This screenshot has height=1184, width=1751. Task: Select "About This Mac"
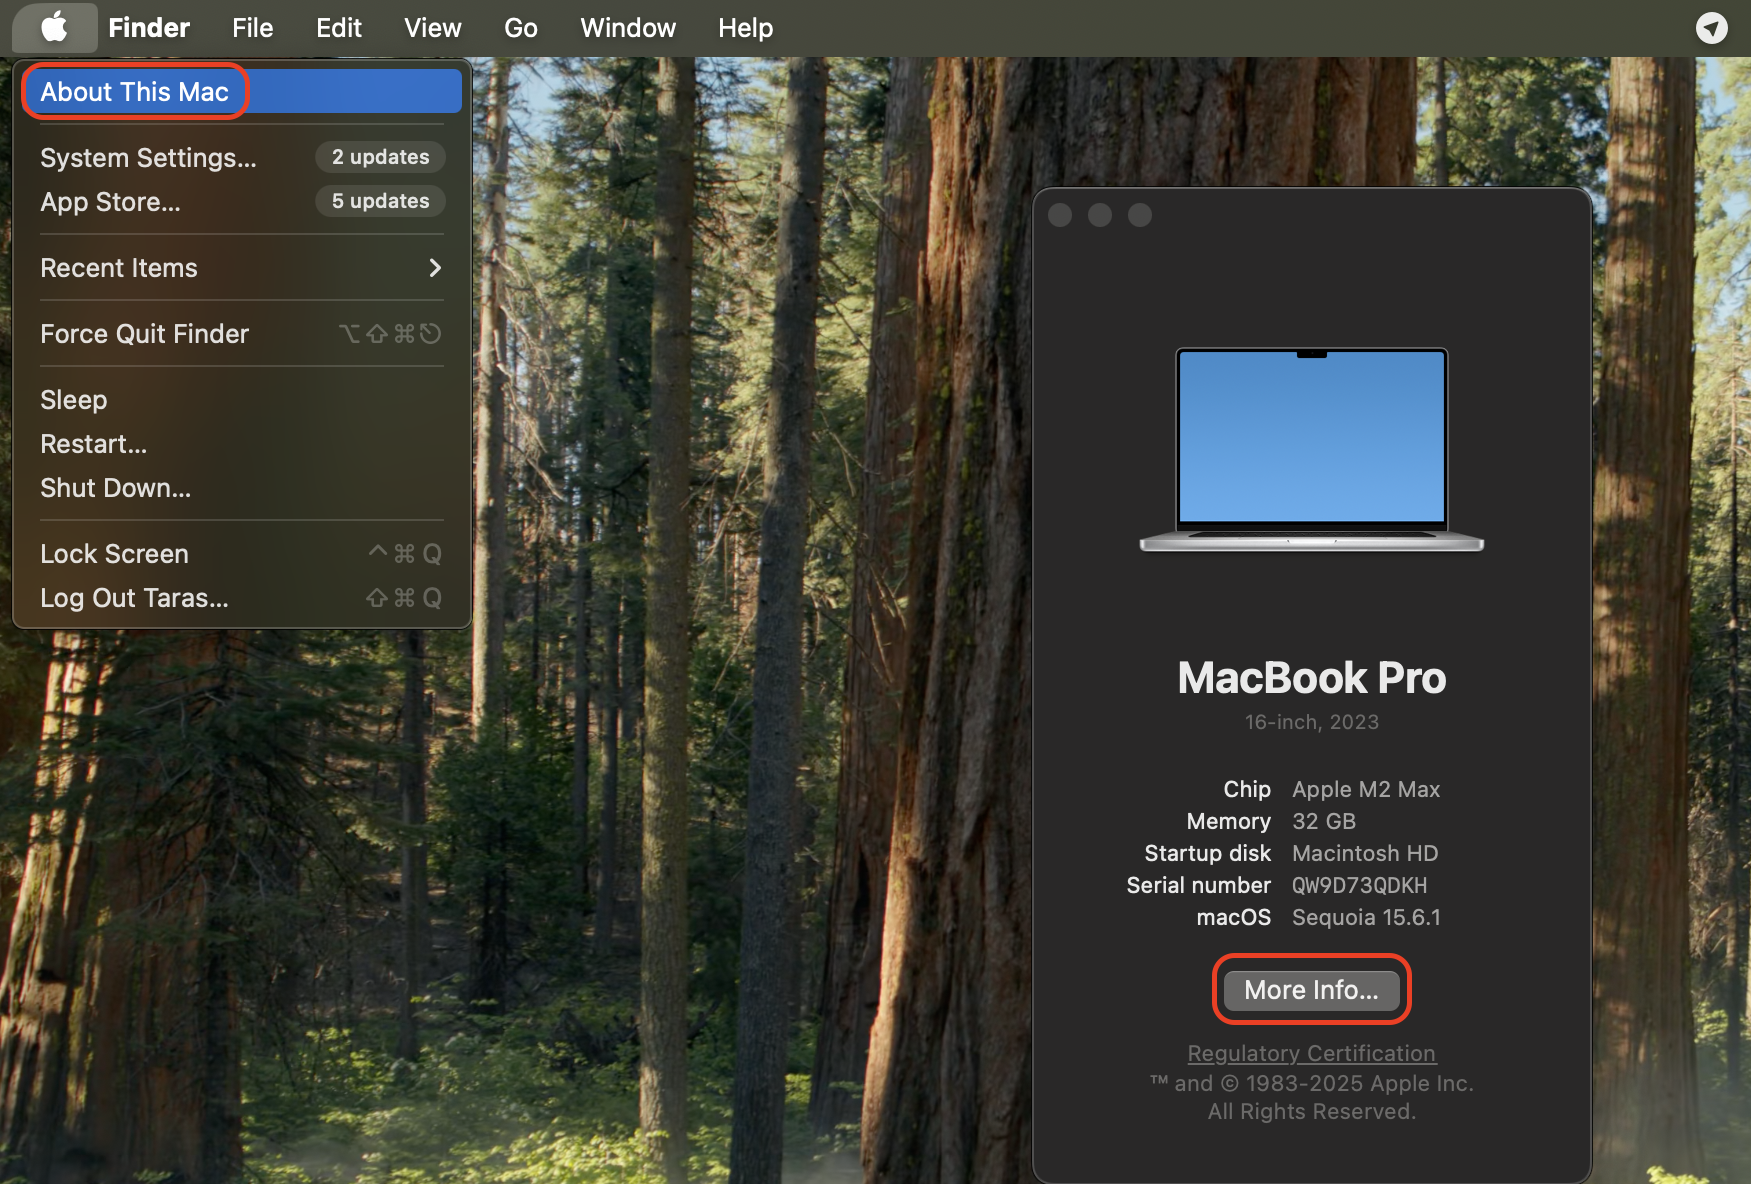134,91
